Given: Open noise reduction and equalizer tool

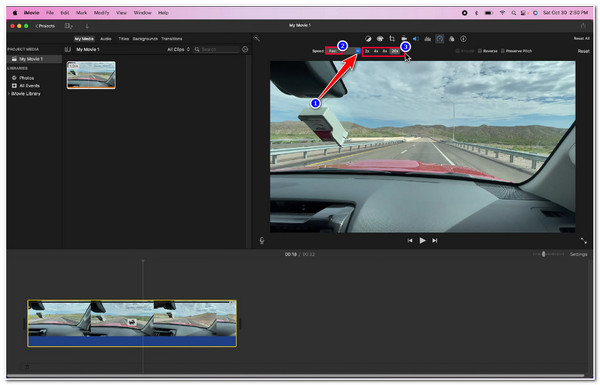Looking at the screenshot, I should click(428, 39).
